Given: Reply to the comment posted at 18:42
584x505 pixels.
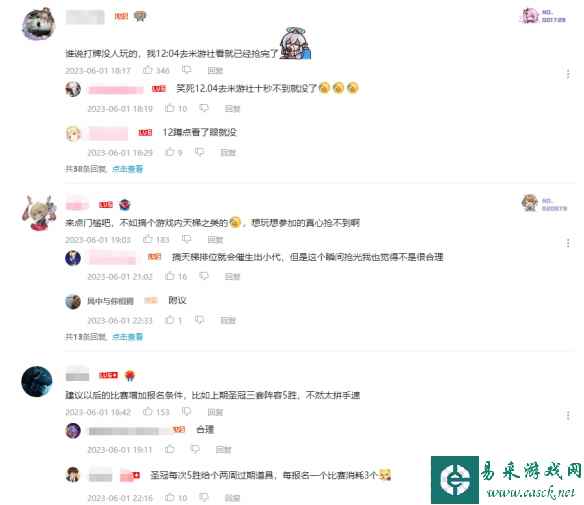Looking at the screenshot, I should click(x=215, y=412).
